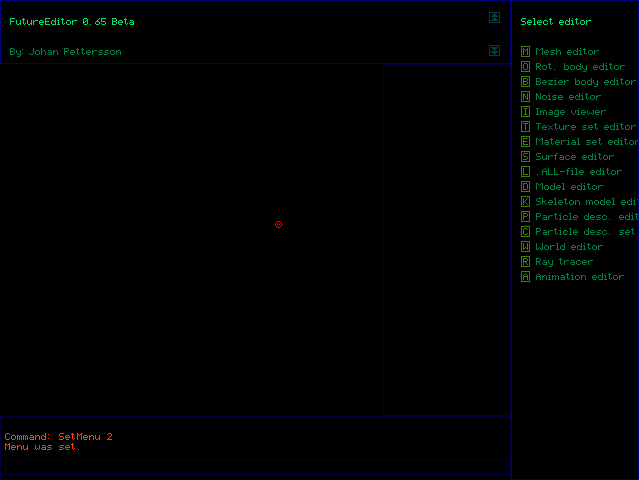The image size is (639, 480).
Task: Click the S icon for Surface editor
Action: pos(526,157)
